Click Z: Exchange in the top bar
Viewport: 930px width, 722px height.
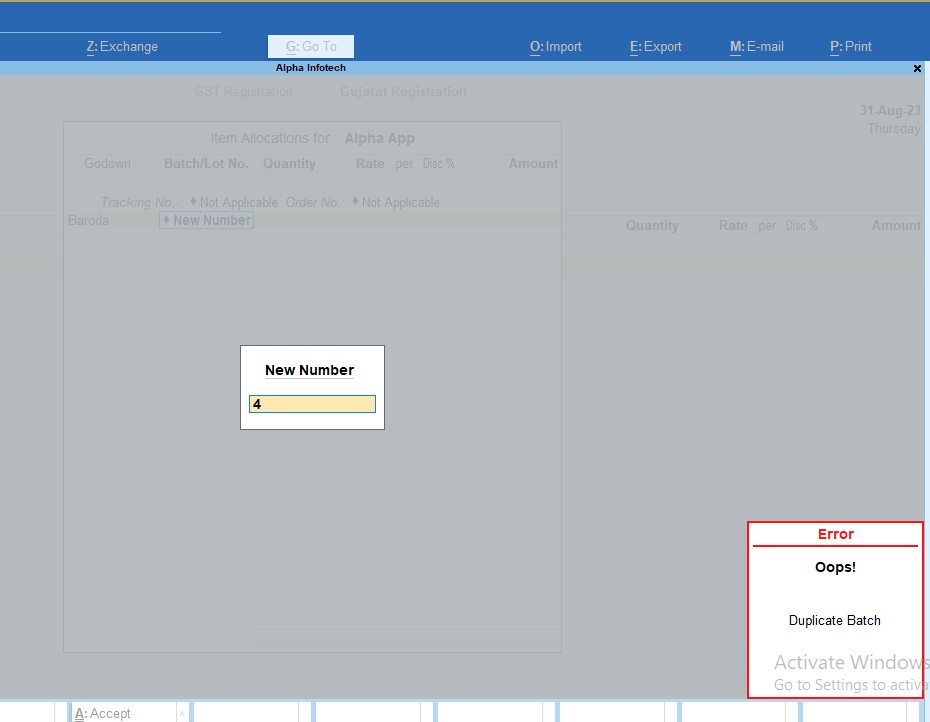(123, 46)
